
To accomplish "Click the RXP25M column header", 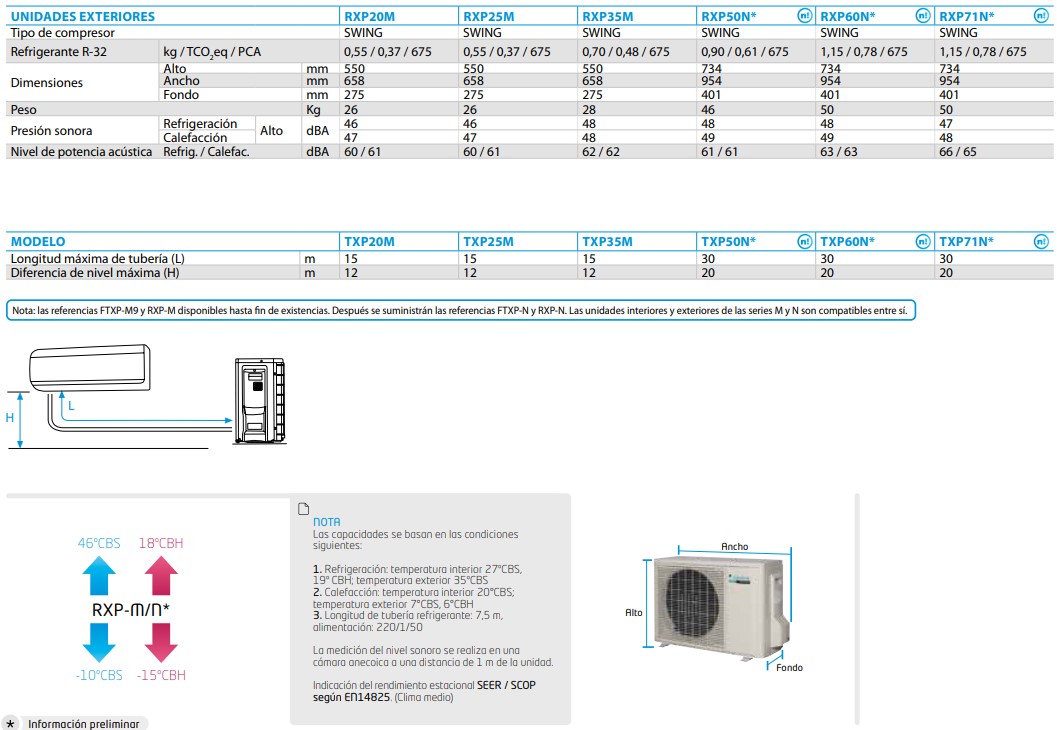I will [488, 16].
